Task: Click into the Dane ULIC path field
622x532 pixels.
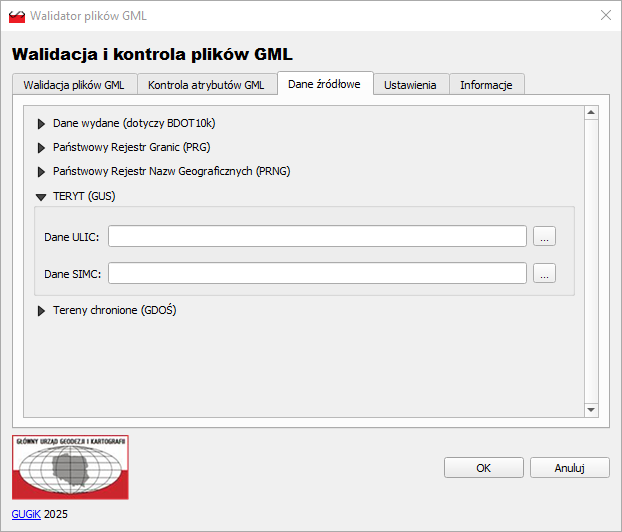Action: coord(317,237)
